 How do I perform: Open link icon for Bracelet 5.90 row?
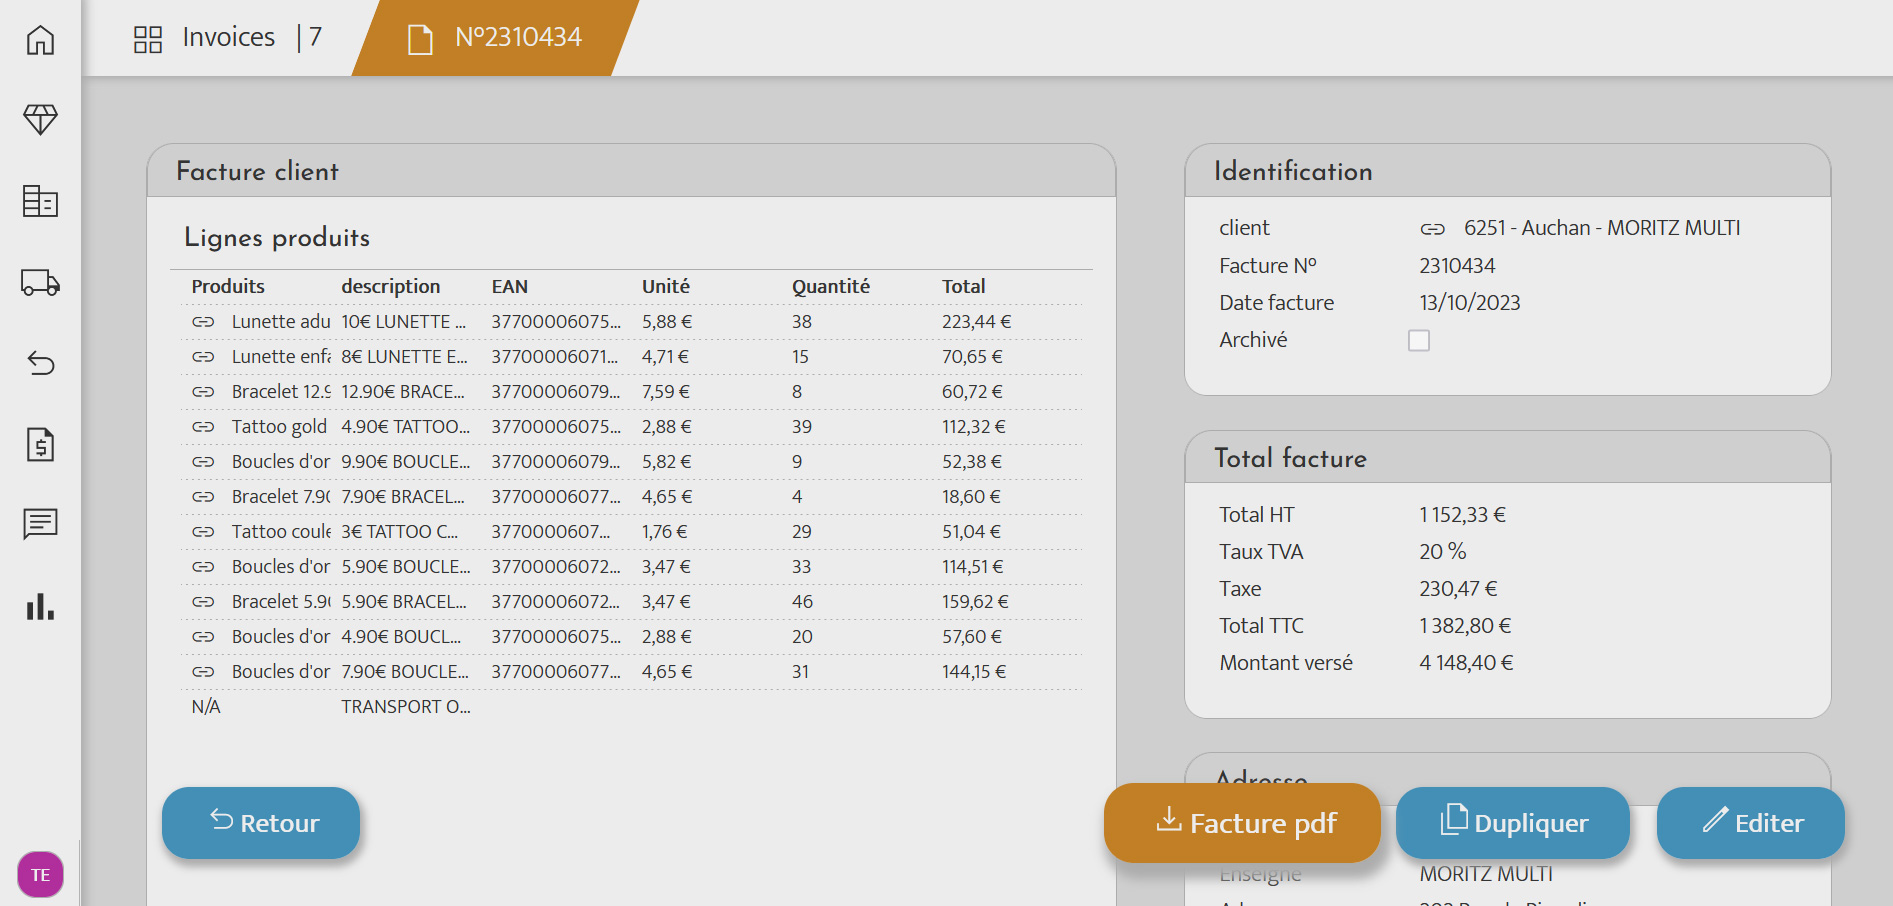[x=203, y=602]
